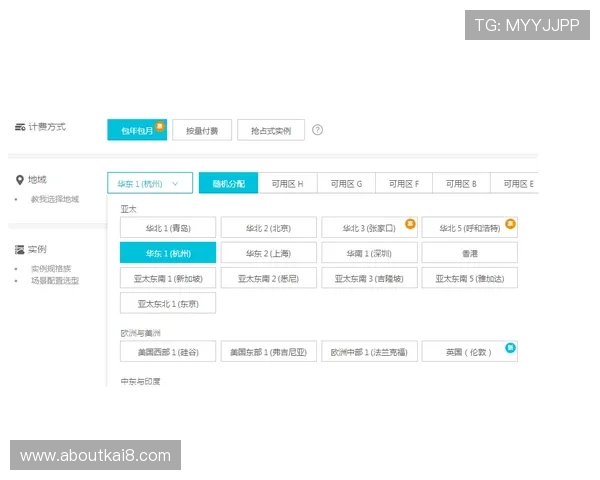Select 可用区 H zone
This screenshot has height=480, width=600.
[x=287, y=183]
